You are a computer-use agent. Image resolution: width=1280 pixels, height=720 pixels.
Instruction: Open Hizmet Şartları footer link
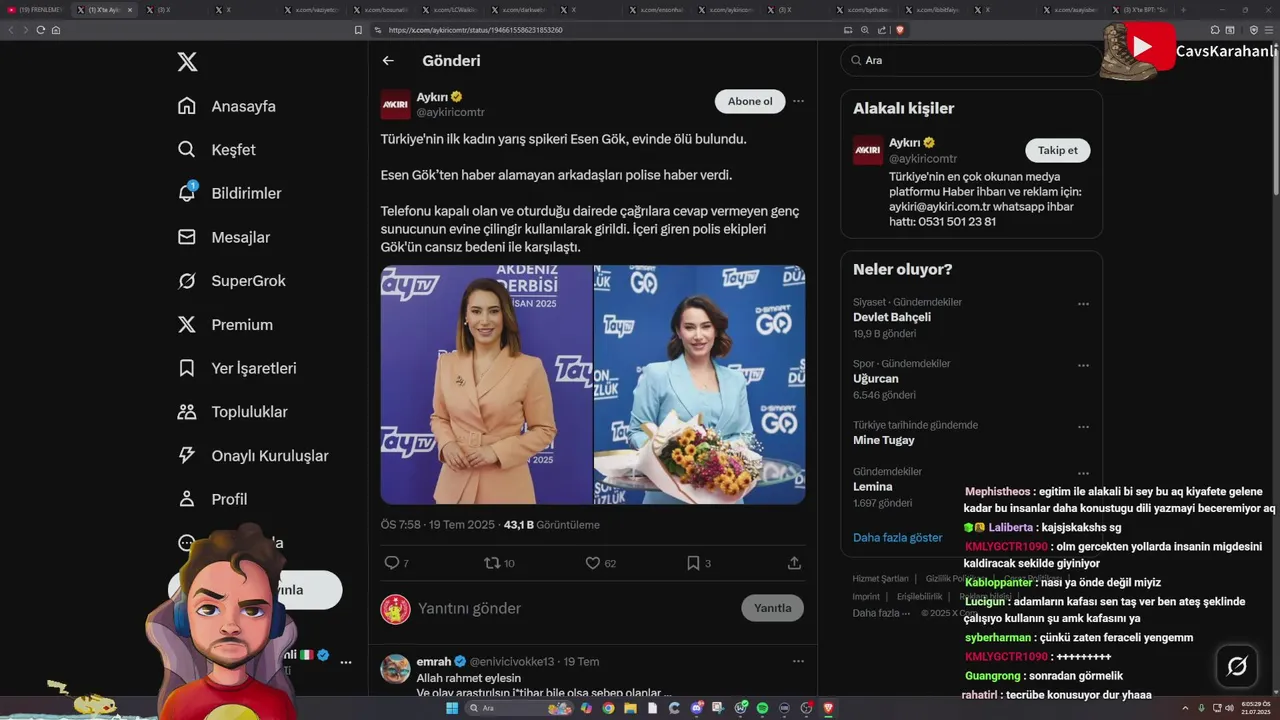880,579
